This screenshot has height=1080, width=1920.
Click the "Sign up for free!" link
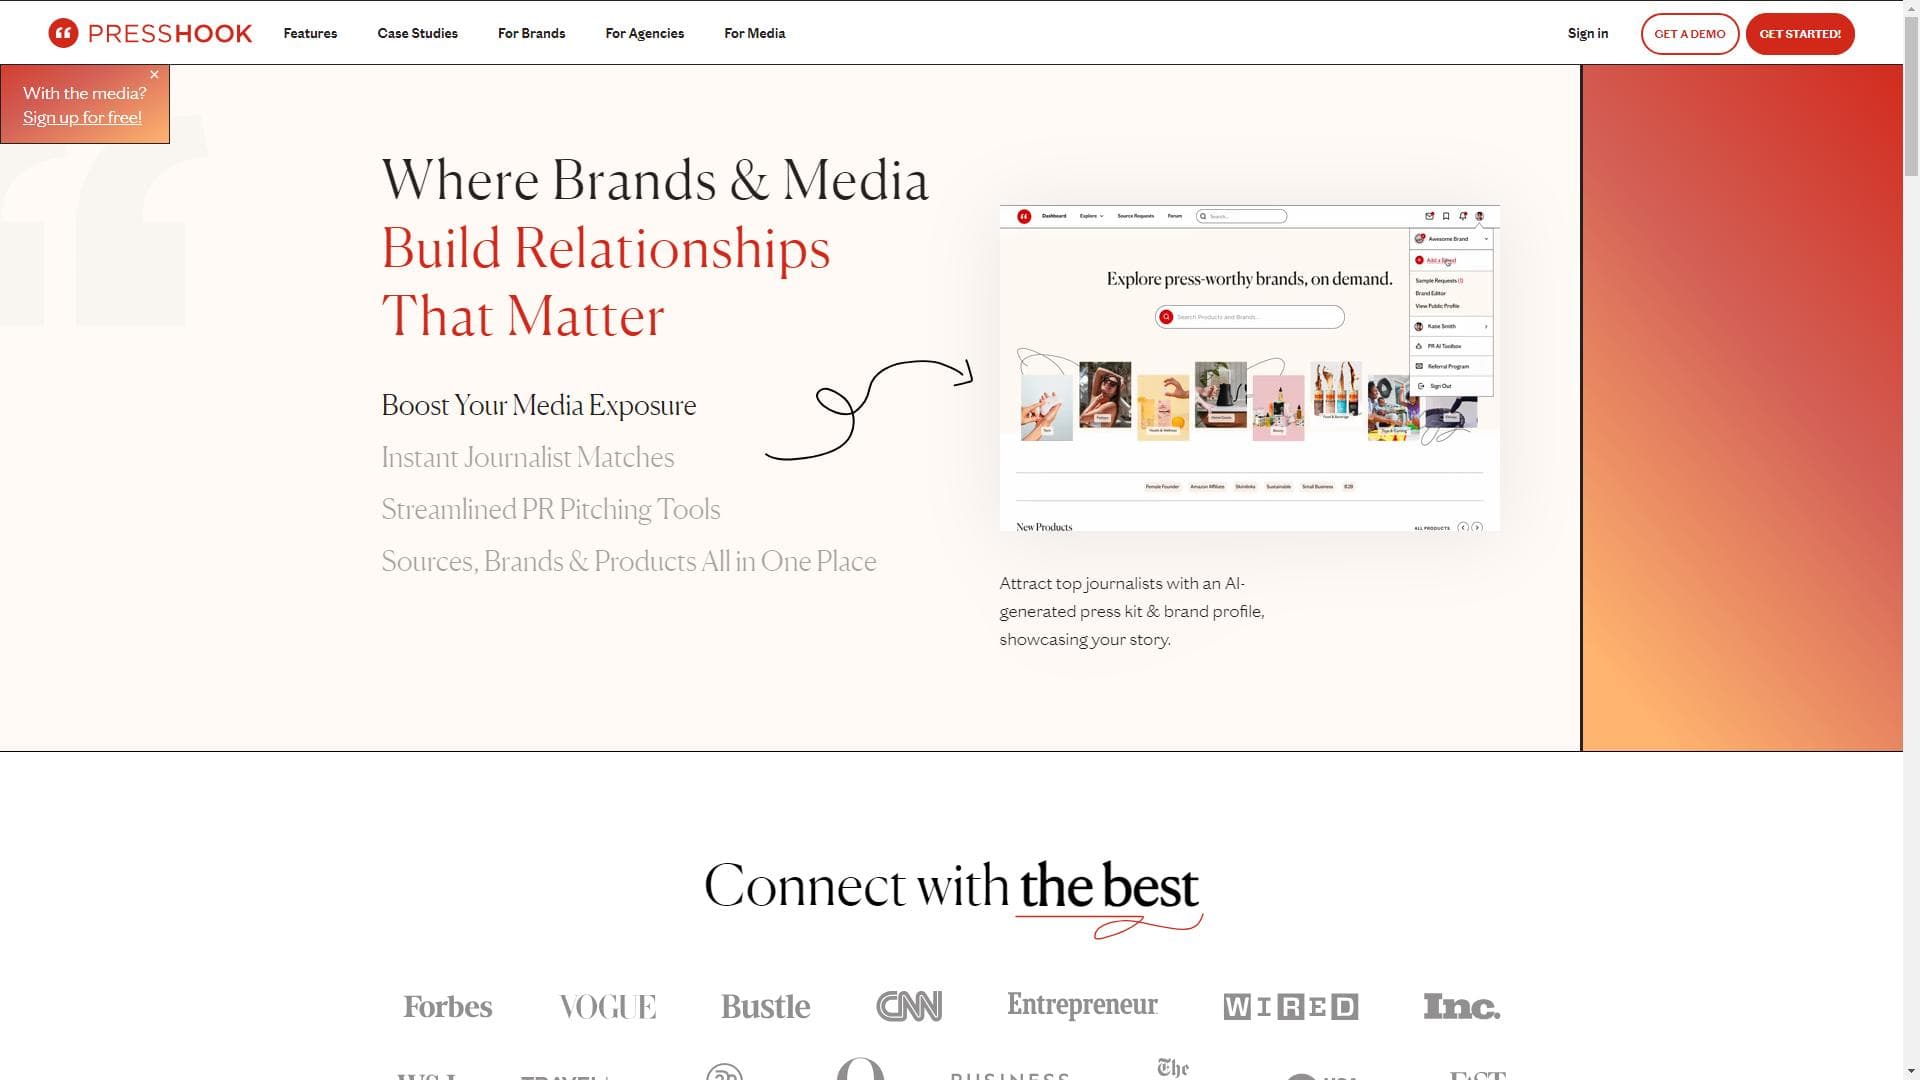pos(82,117)
